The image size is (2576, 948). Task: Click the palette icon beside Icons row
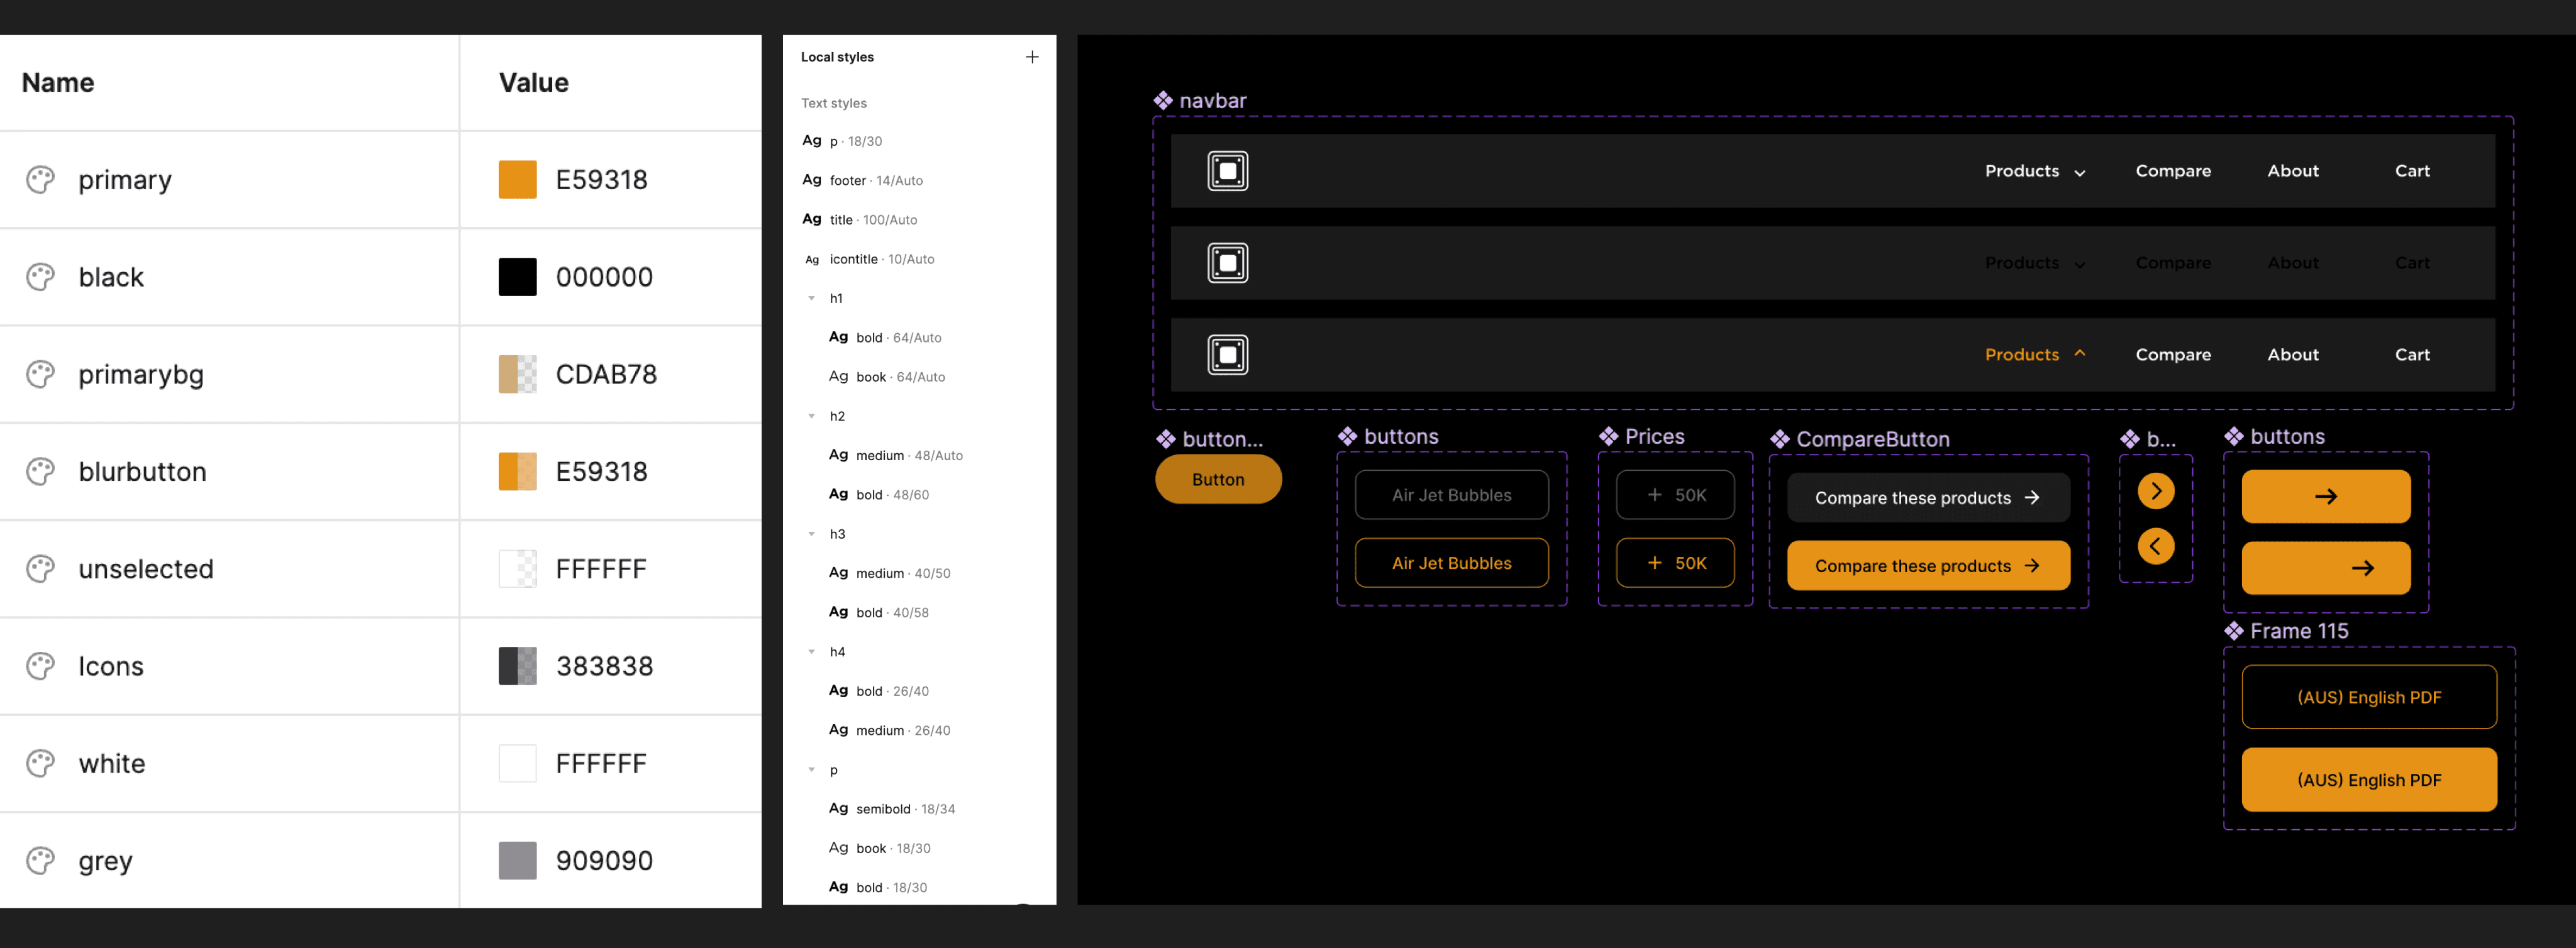(x=40, y=666)
